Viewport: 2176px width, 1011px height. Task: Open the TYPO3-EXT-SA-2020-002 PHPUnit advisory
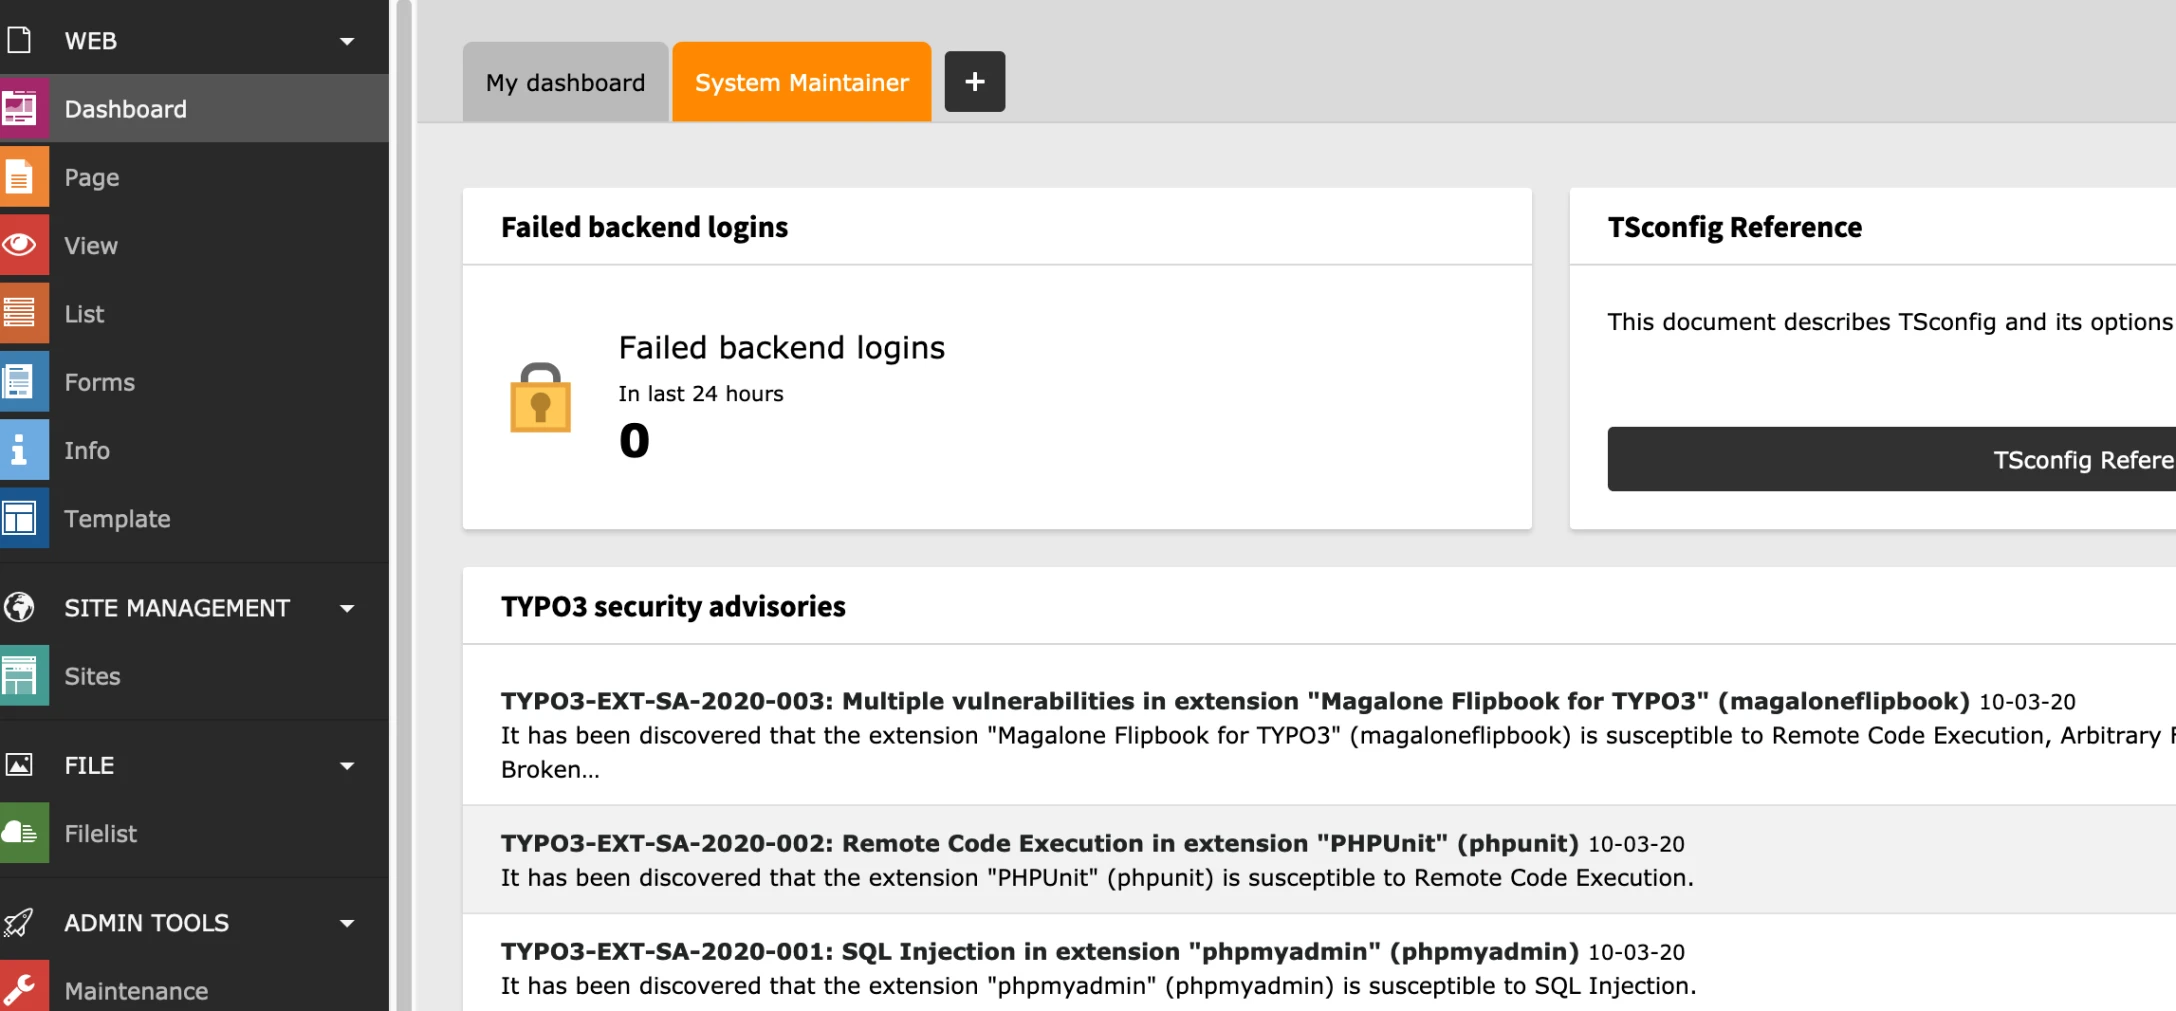point(1040,843)
